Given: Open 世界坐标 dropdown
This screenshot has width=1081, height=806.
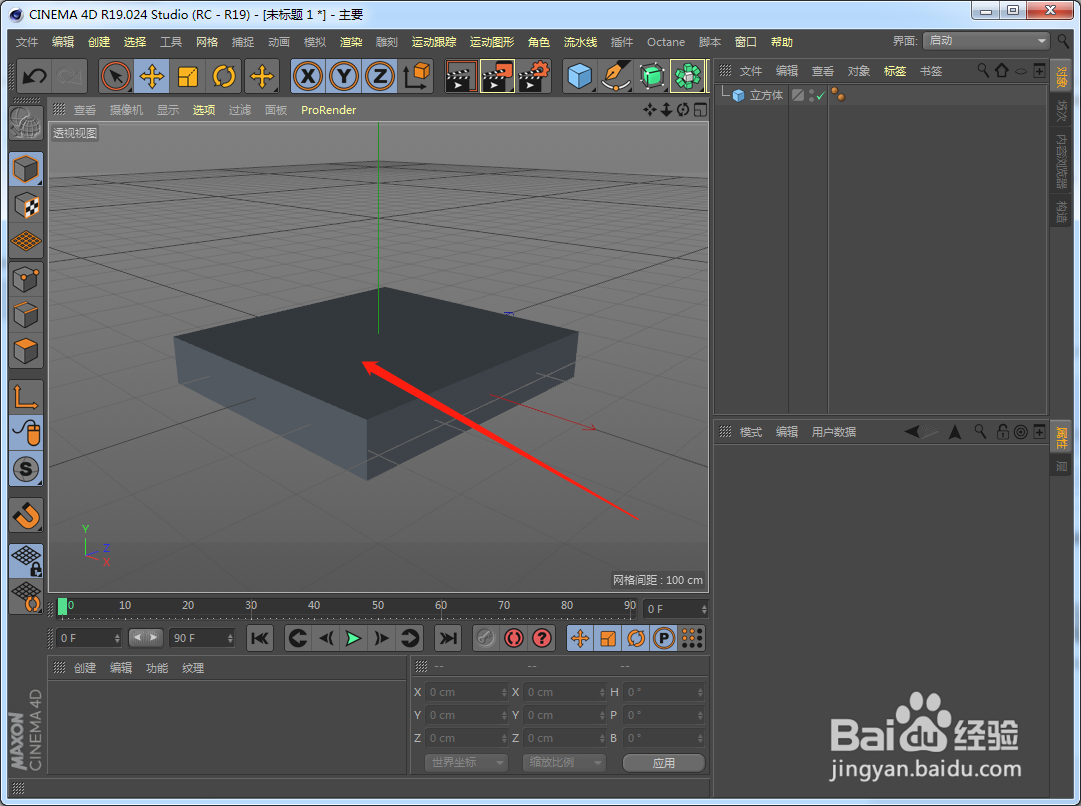Looking at the screenshot, I should coord(466,763).
